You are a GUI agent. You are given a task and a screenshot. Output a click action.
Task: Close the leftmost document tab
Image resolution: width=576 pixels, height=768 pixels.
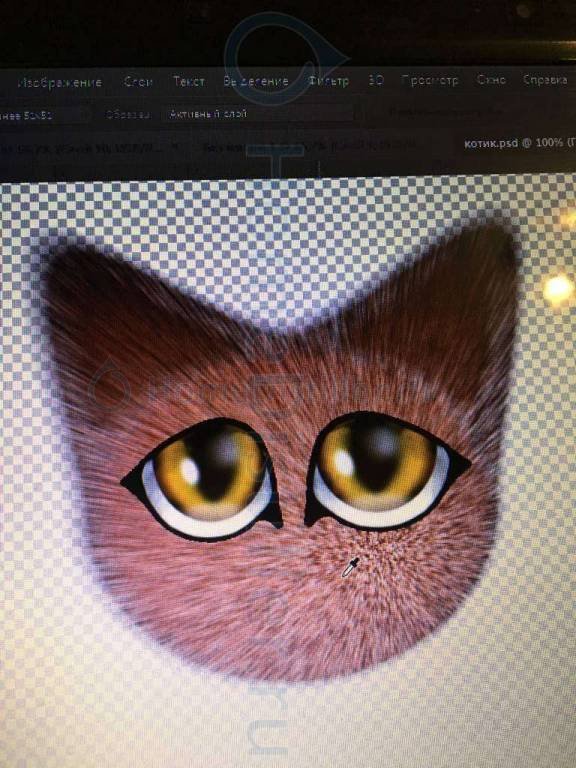point(176,147)
